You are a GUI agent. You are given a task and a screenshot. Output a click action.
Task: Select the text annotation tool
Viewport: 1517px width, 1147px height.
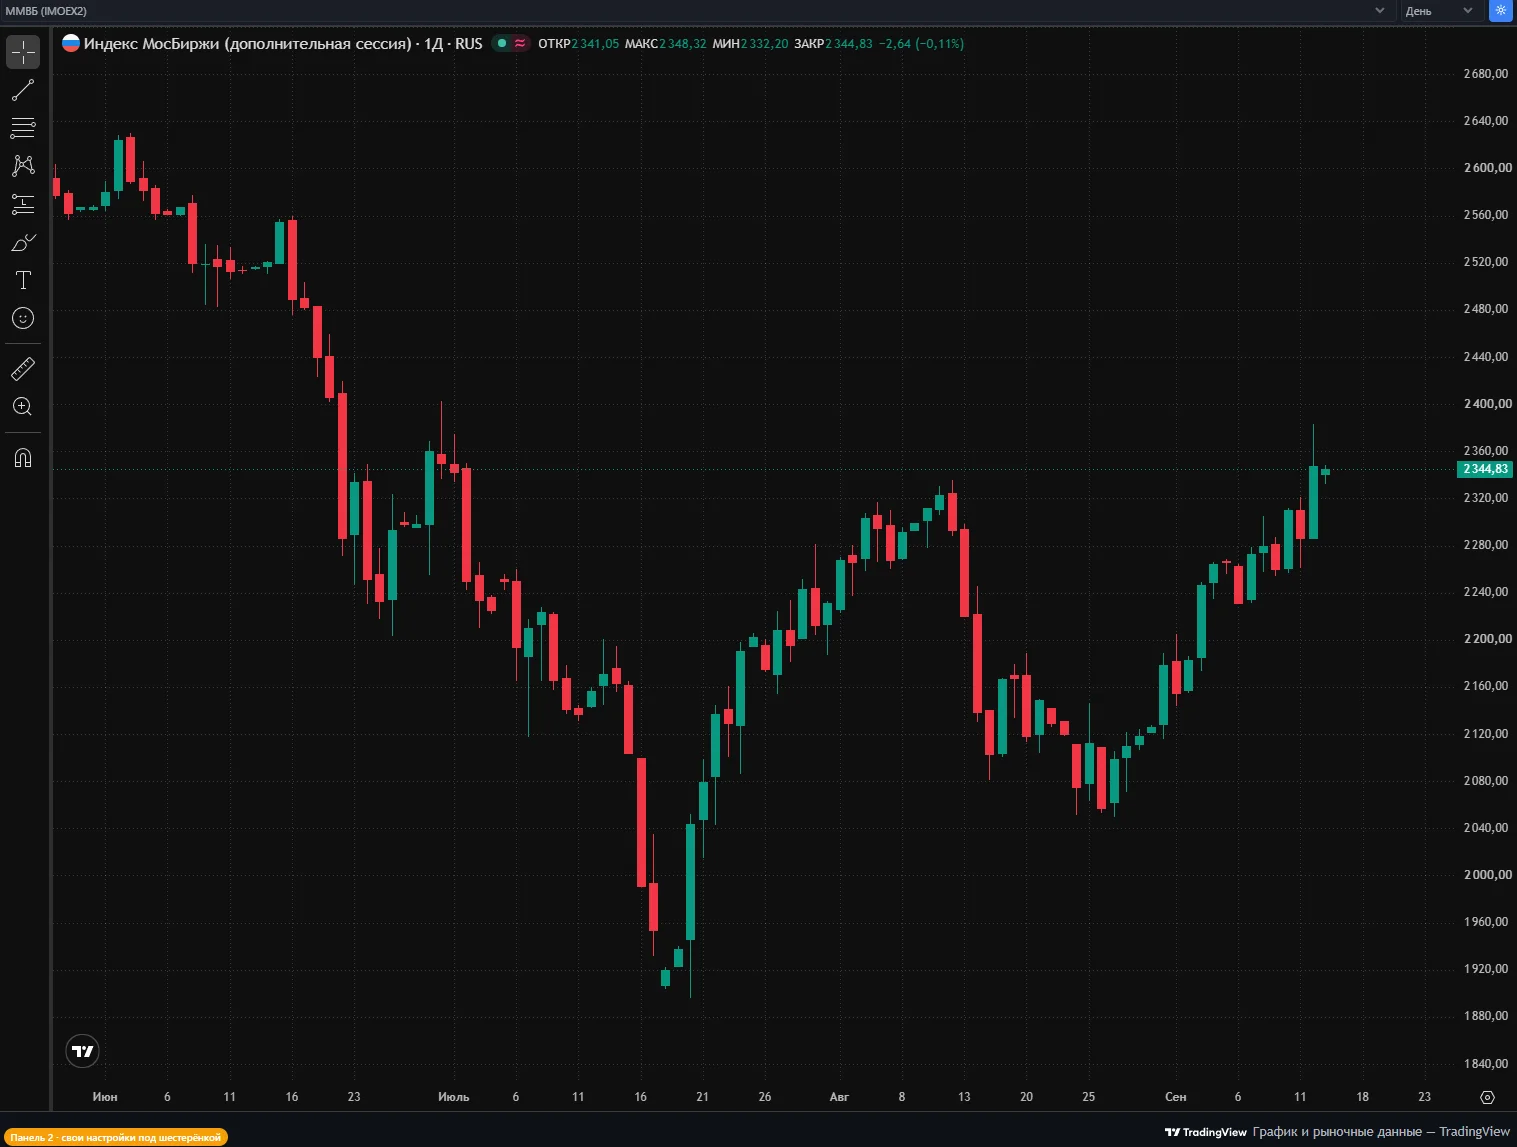click(x=23, y=280)
